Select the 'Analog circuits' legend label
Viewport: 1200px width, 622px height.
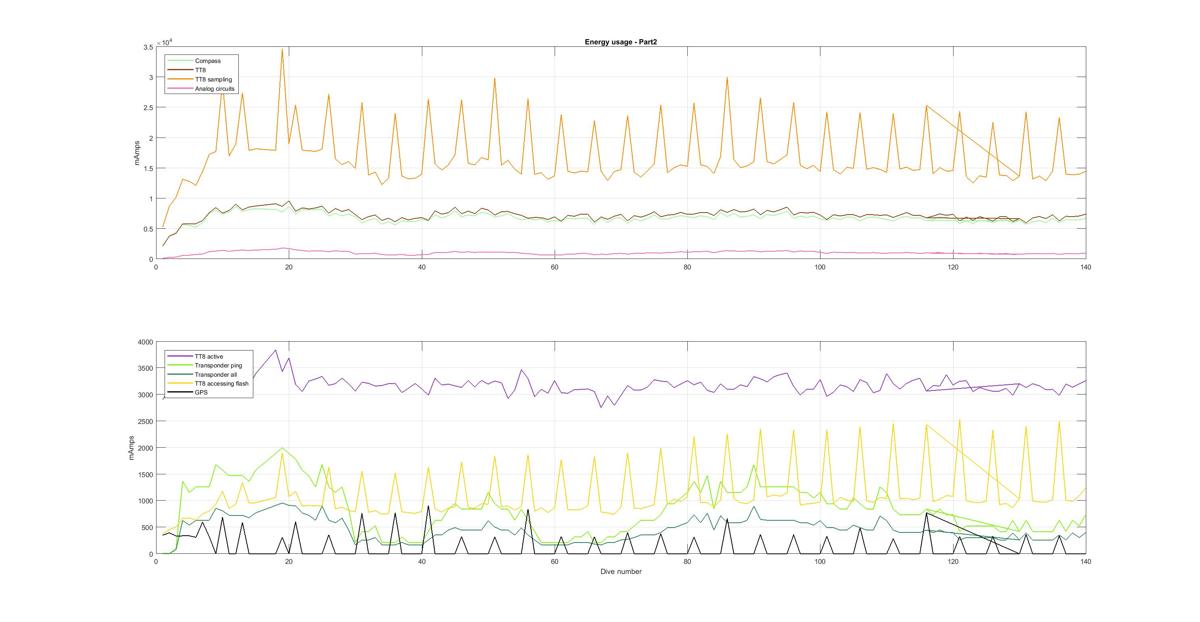pyautogui.click(x=215, y=87)
